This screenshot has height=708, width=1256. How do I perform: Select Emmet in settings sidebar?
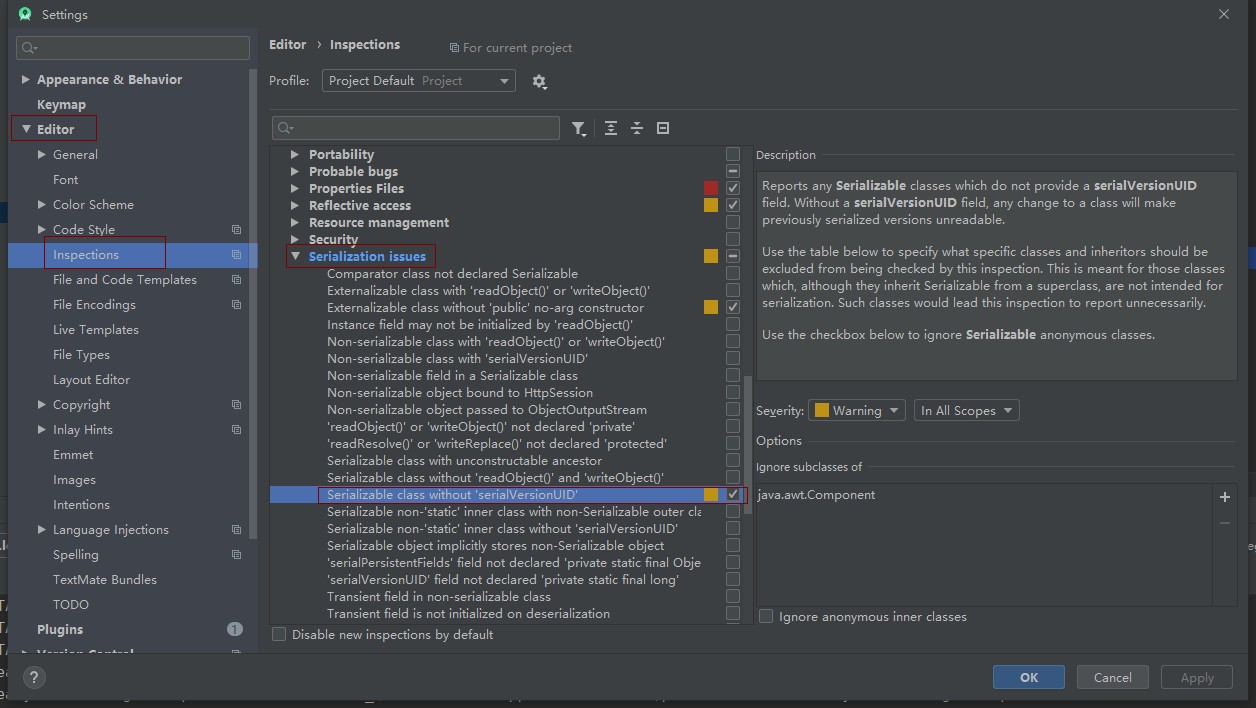[73, 455]
